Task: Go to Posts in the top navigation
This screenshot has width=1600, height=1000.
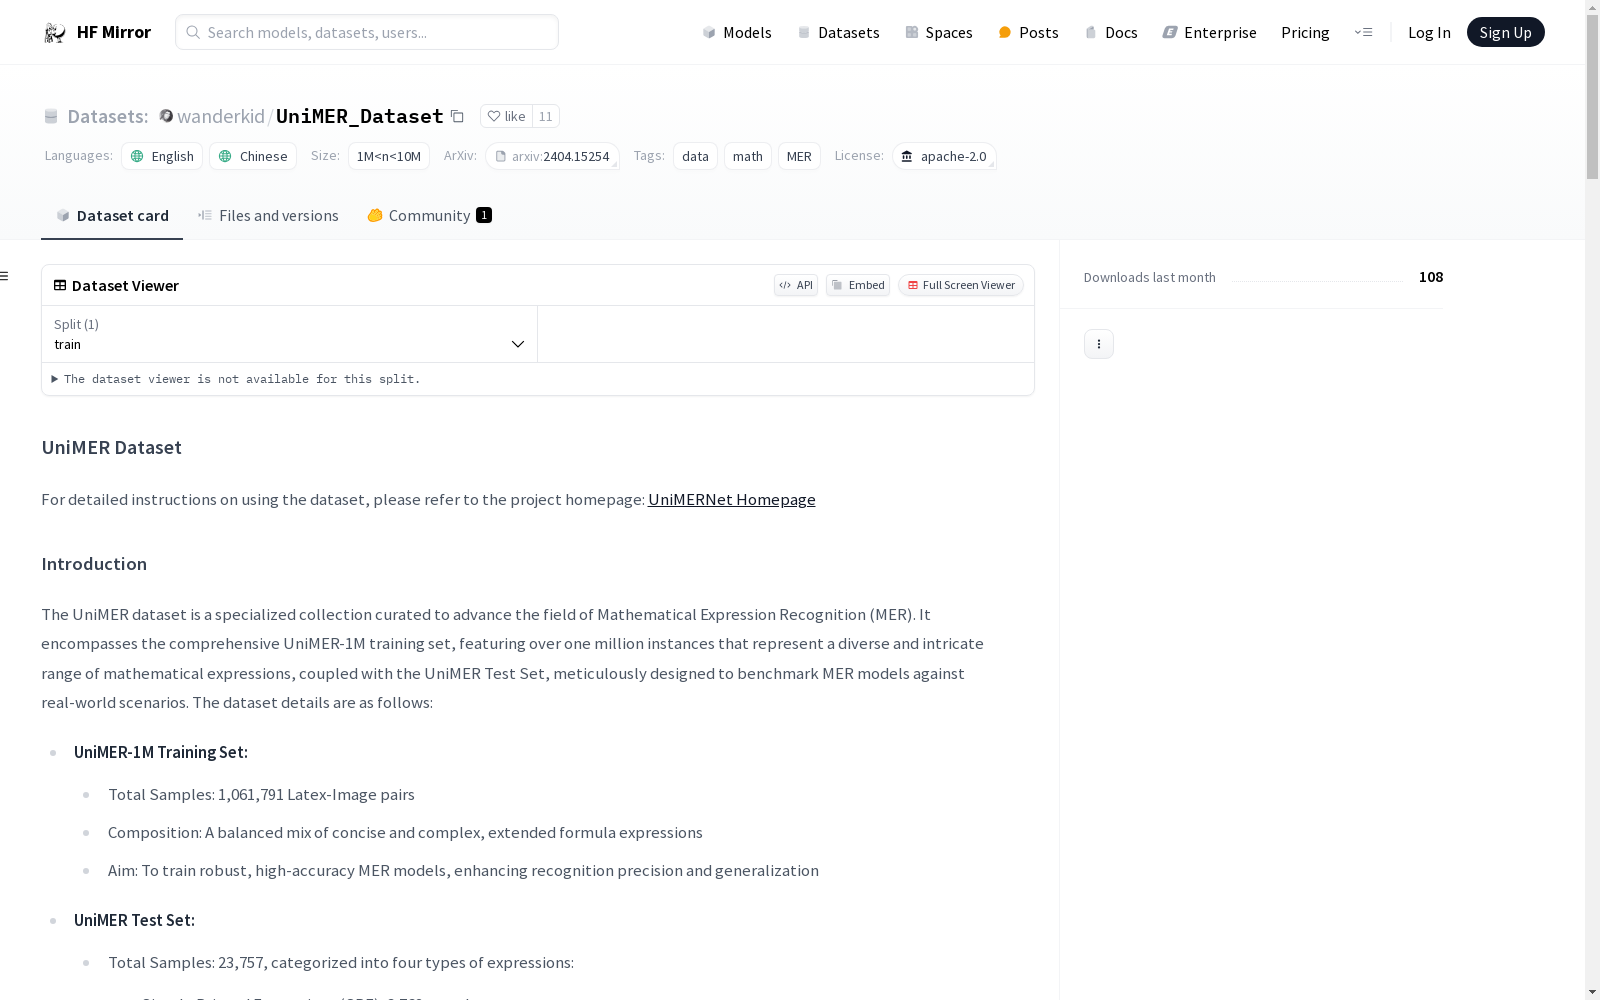Action: (x=1028, y=33)
